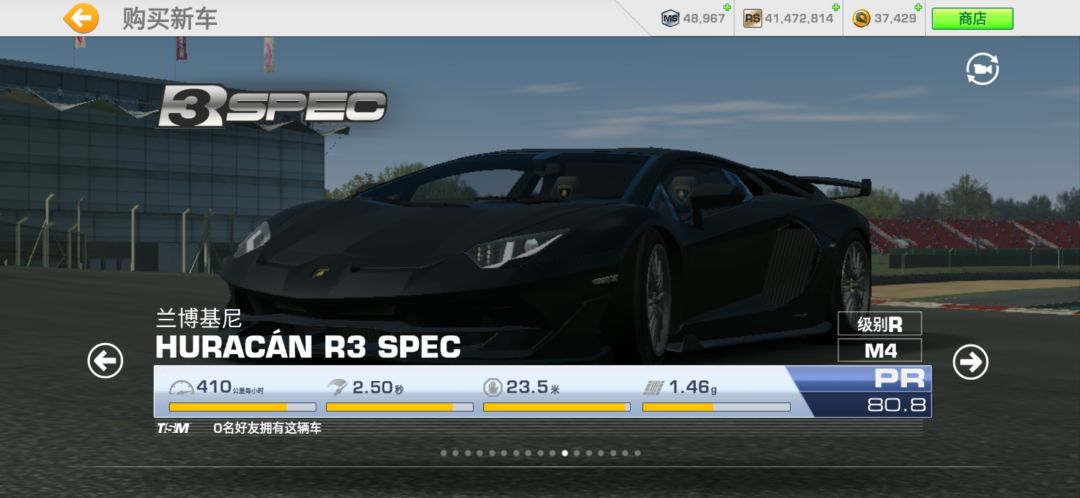Open the 商店 shop button
This screenshot has width=1080, height=498.
point(972,19)
